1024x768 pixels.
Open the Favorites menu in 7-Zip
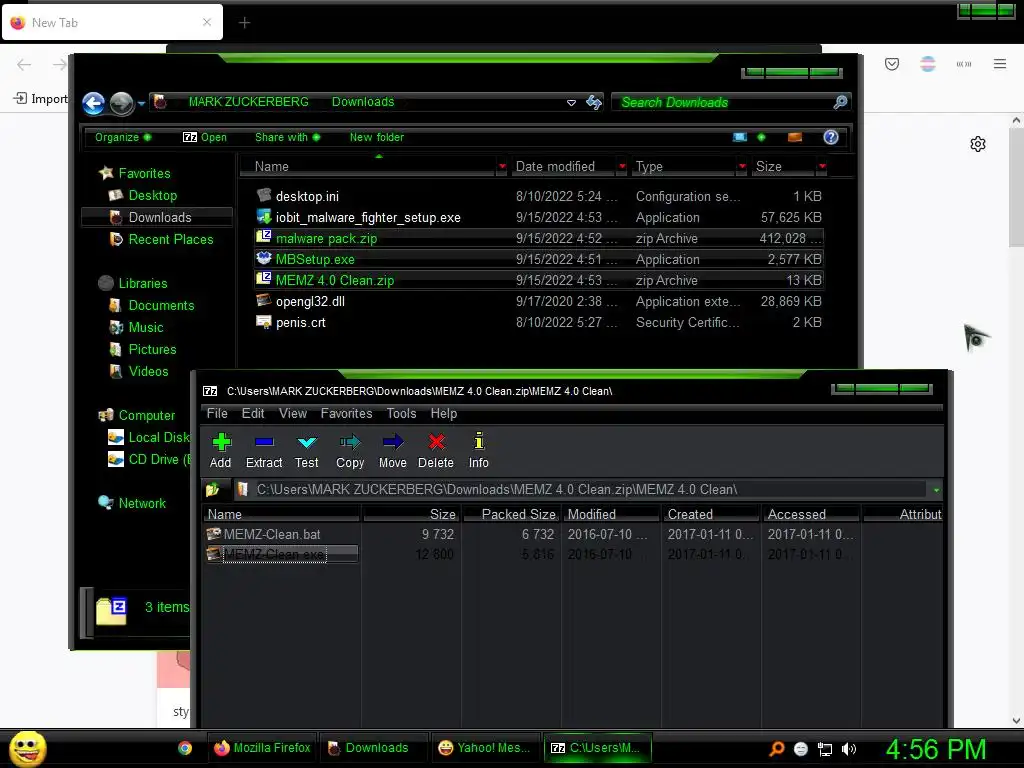[x=346, y=413]
